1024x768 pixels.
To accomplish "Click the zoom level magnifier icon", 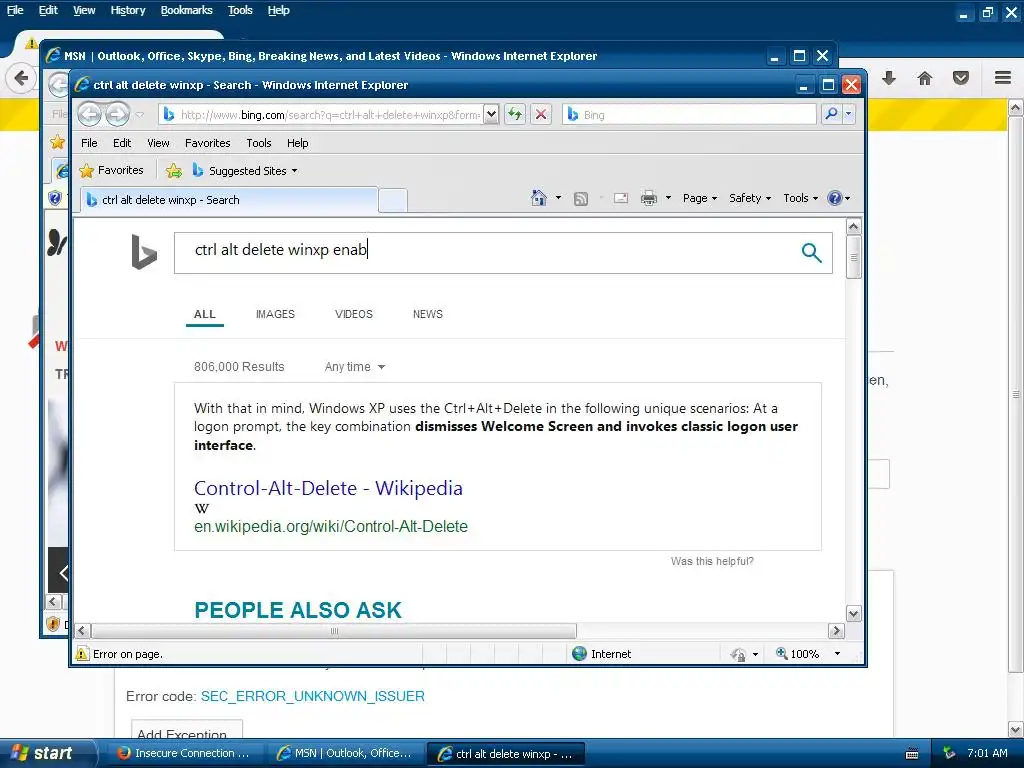I will (781, 653).
